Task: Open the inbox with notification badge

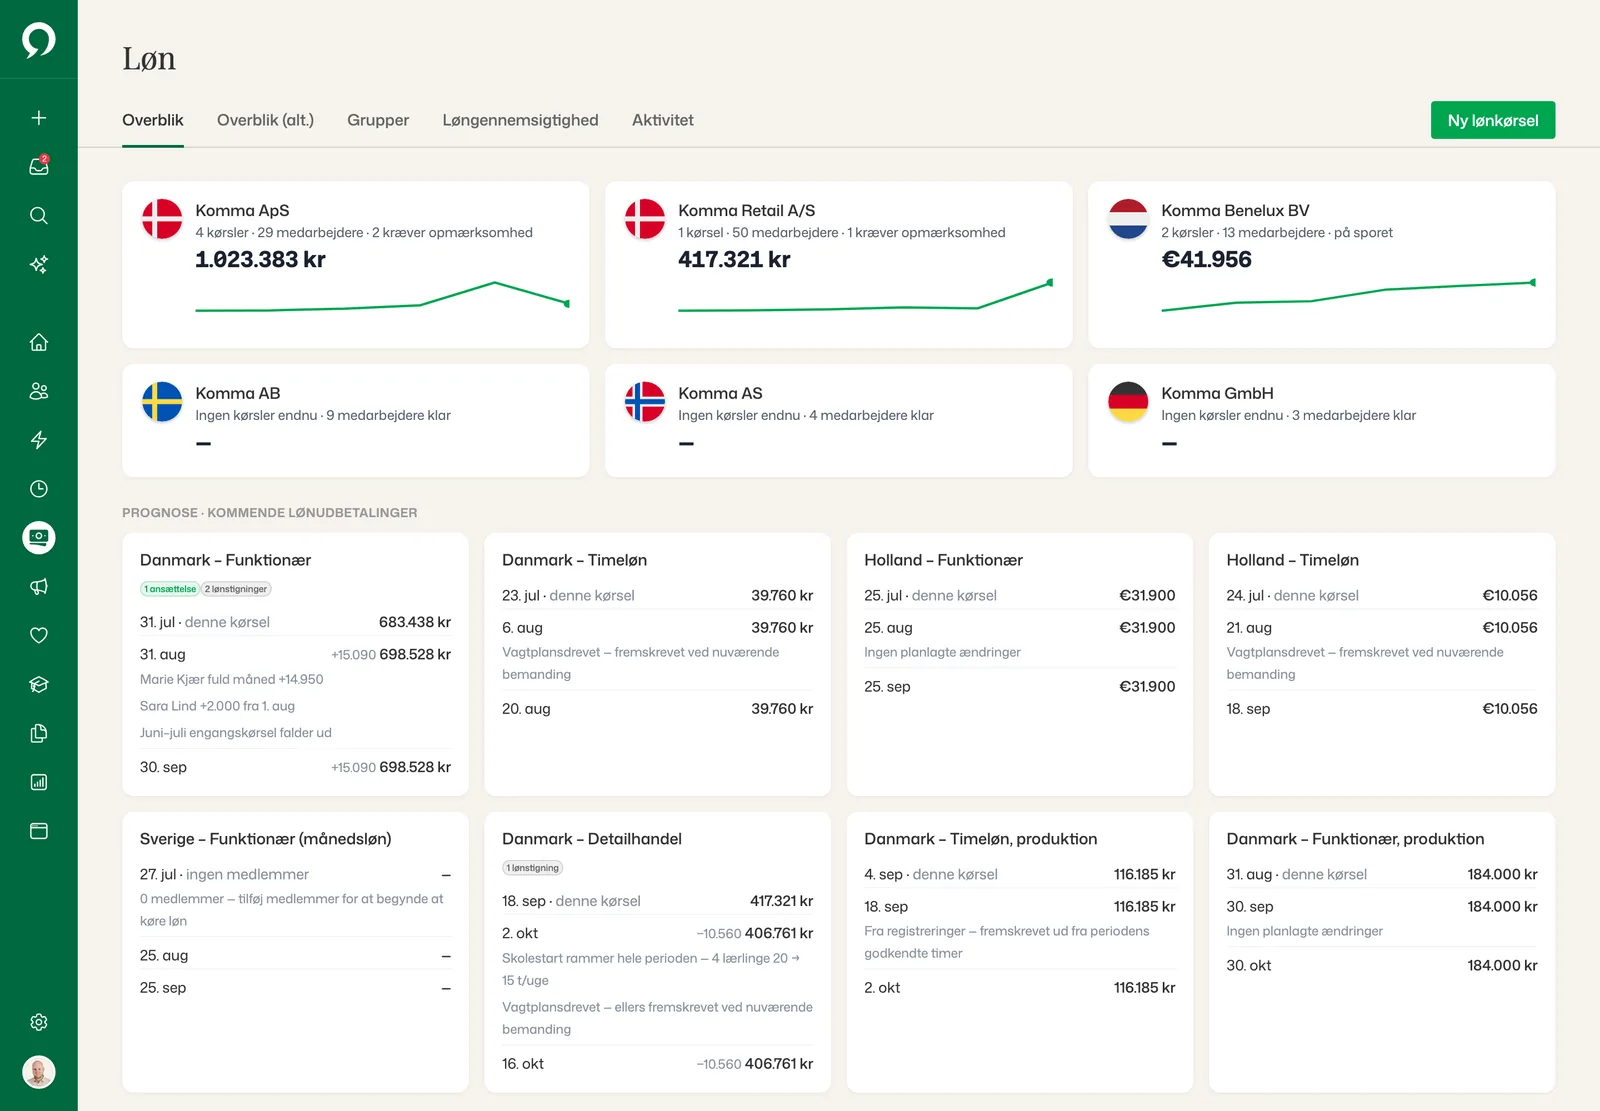Action: (x=39, y=166)
